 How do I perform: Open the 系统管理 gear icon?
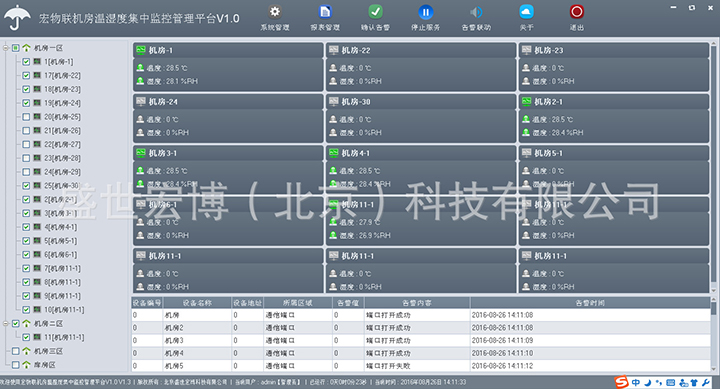pyautogui.click(x=275, y=12)
